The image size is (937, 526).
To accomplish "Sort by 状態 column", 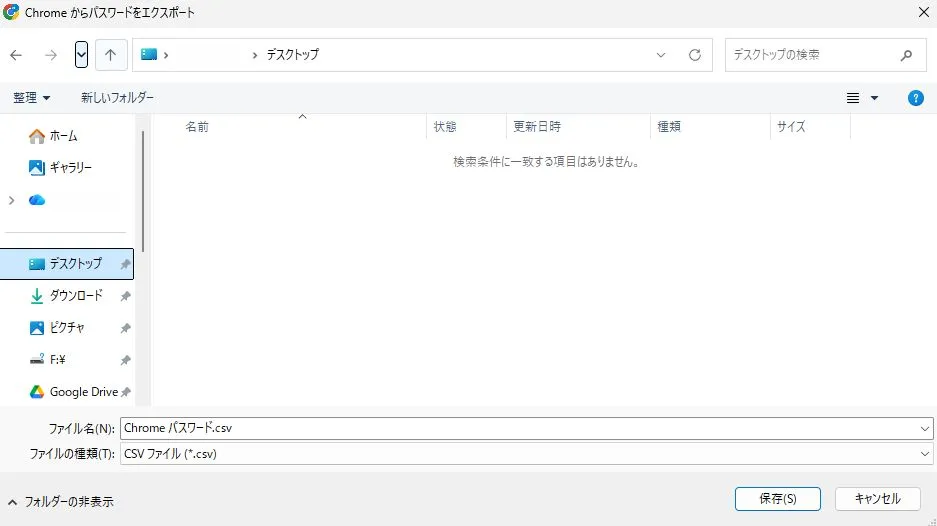I will tap(445, 127).
